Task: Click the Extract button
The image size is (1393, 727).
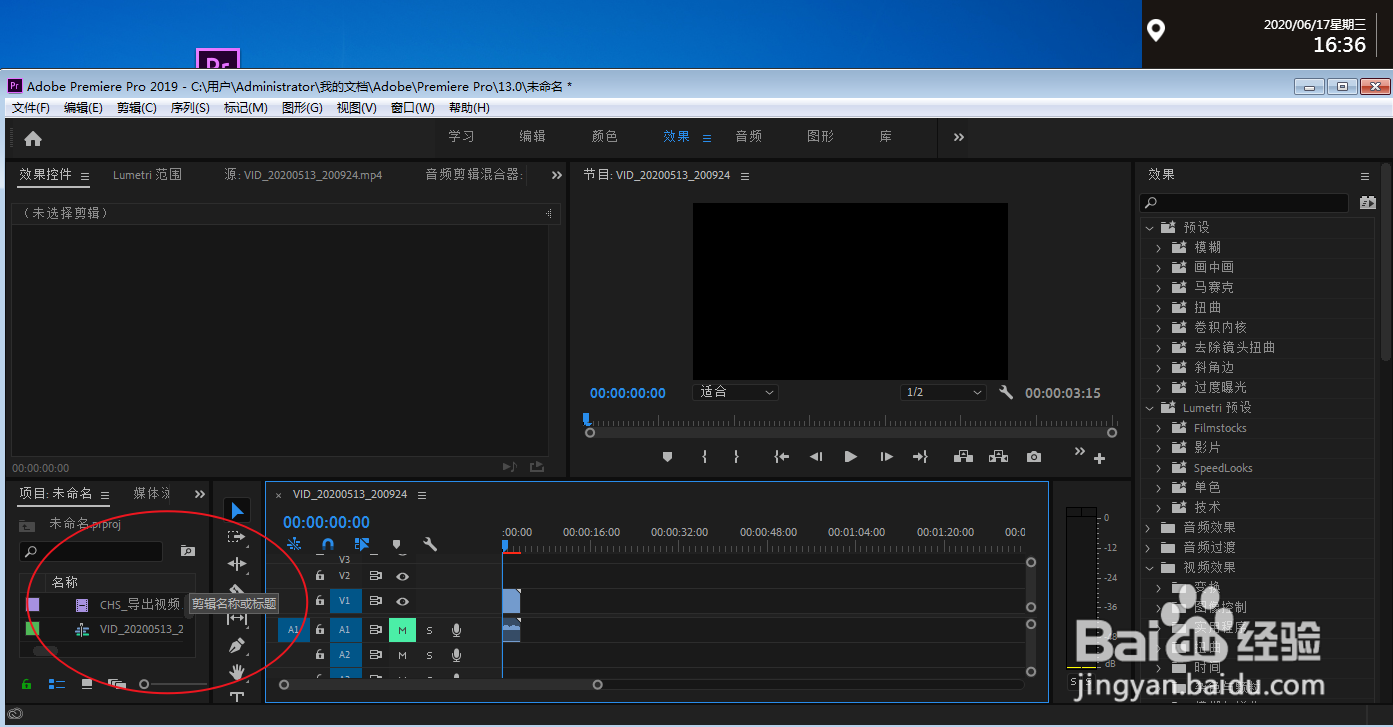Action: coord(998,457)
